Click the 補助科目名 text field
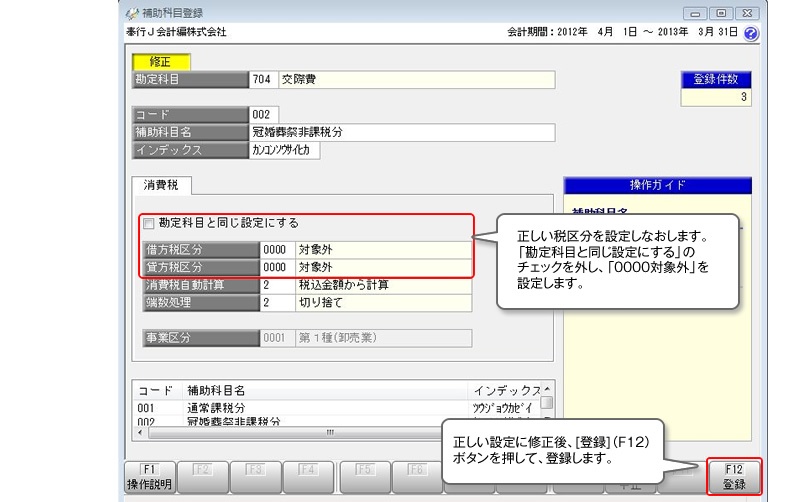800x502 pixels. [x=400, y=132]
